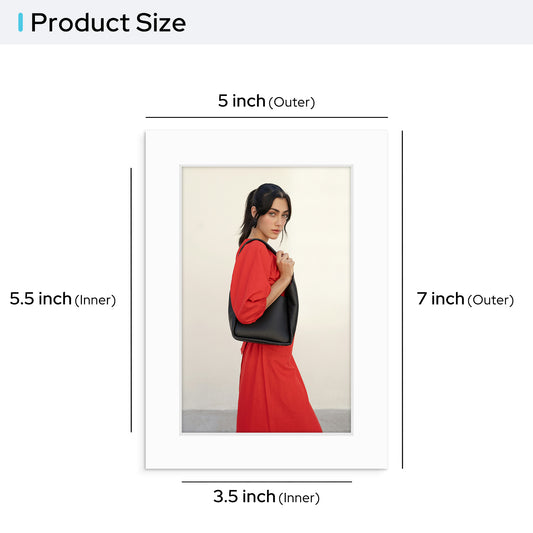
Task: Click the white mat border above the photo
Action: tap(266, 148)
